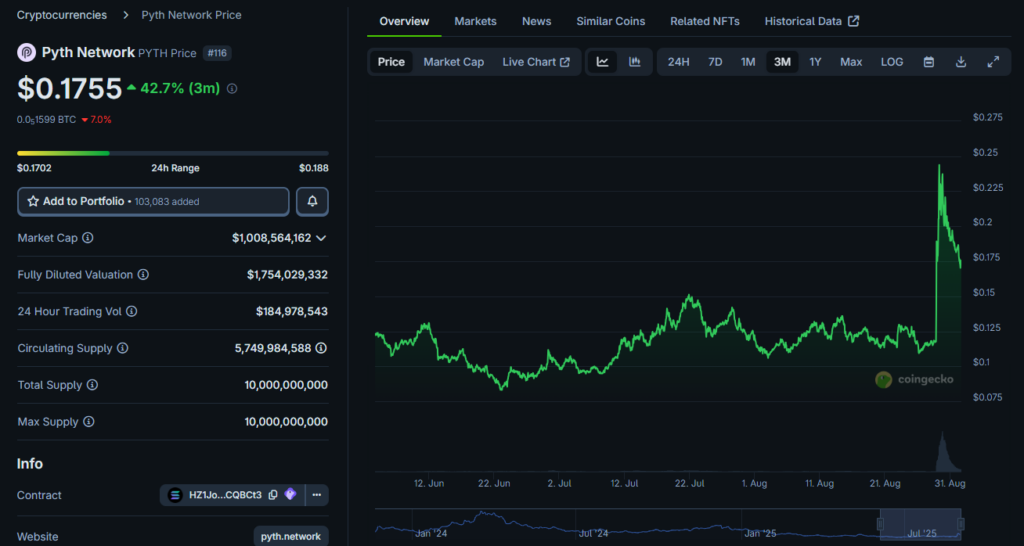Viewport: 1024px width, 546px height.
Task: Click the Add to Portfolio button
Action: coord(153,201)
